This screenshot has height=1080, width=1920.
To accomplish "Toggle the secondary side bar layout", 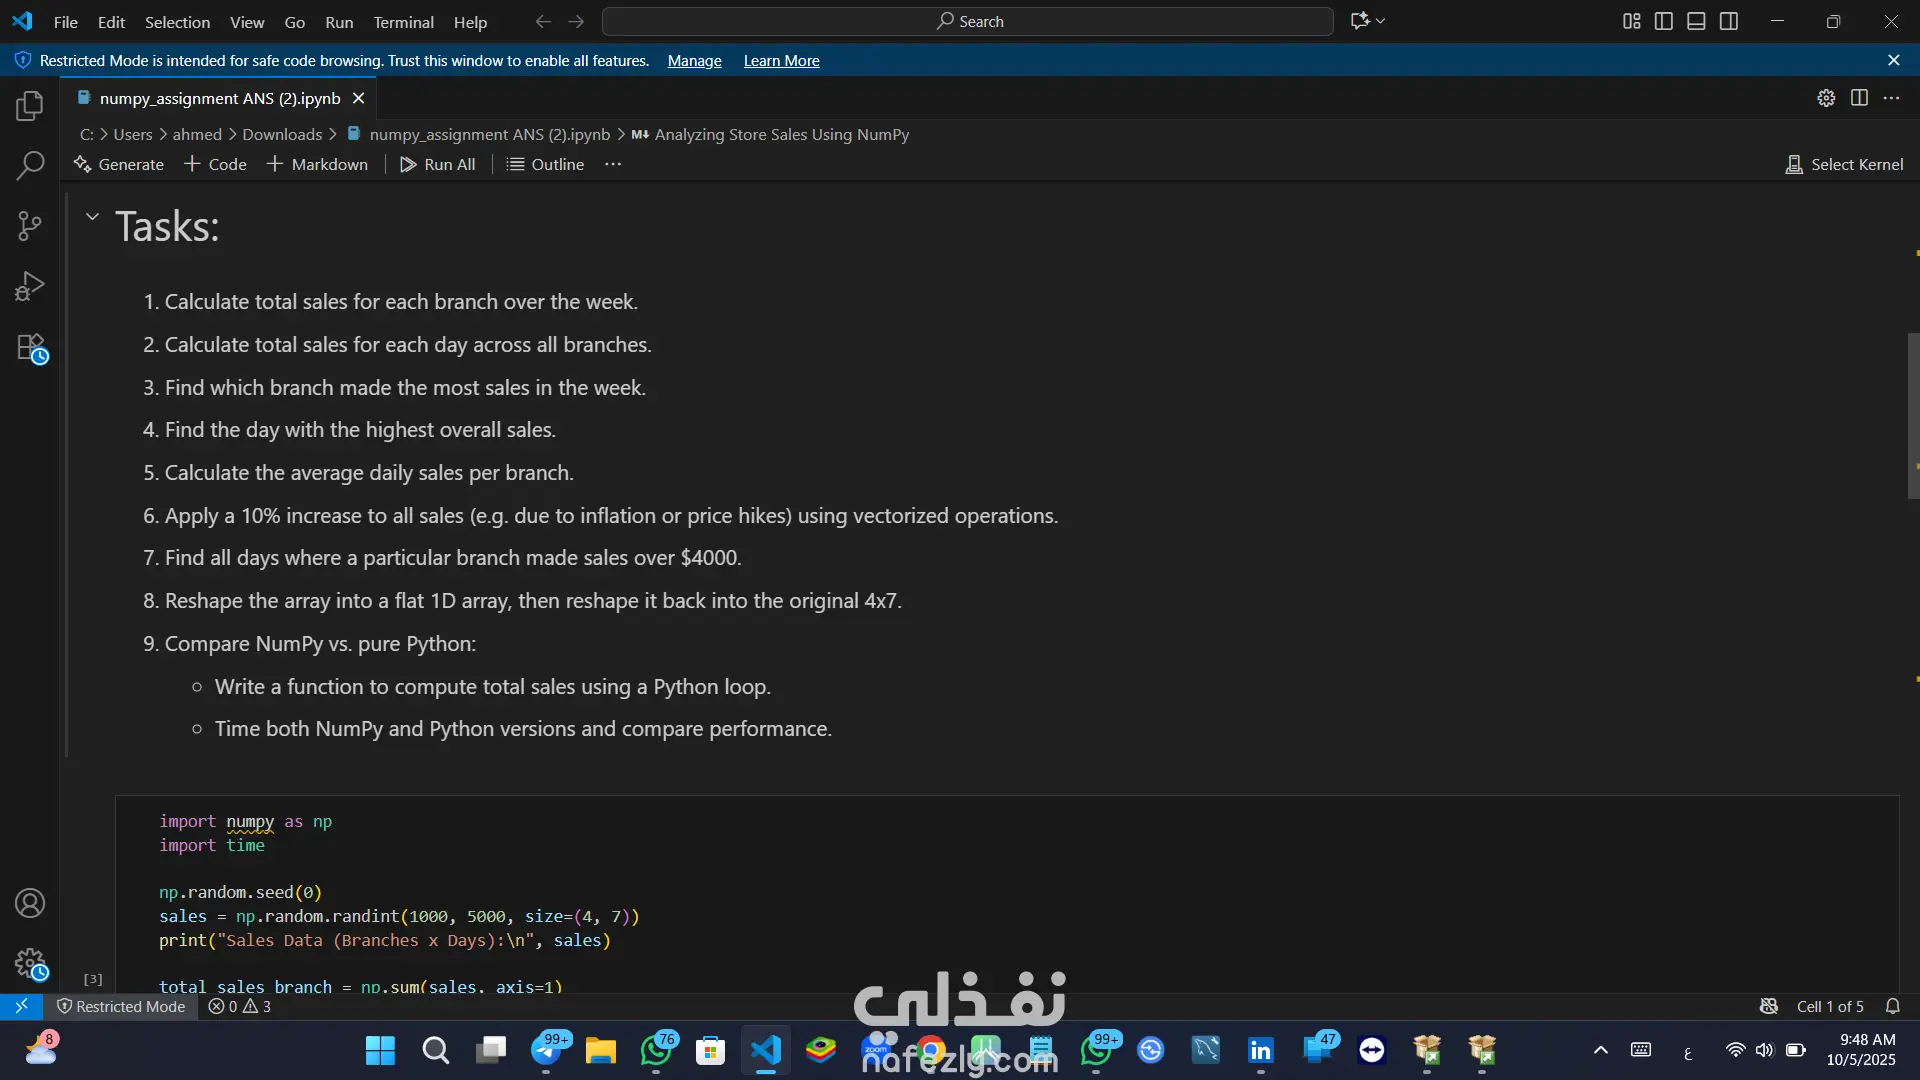I will click(x=1729, y=21).
